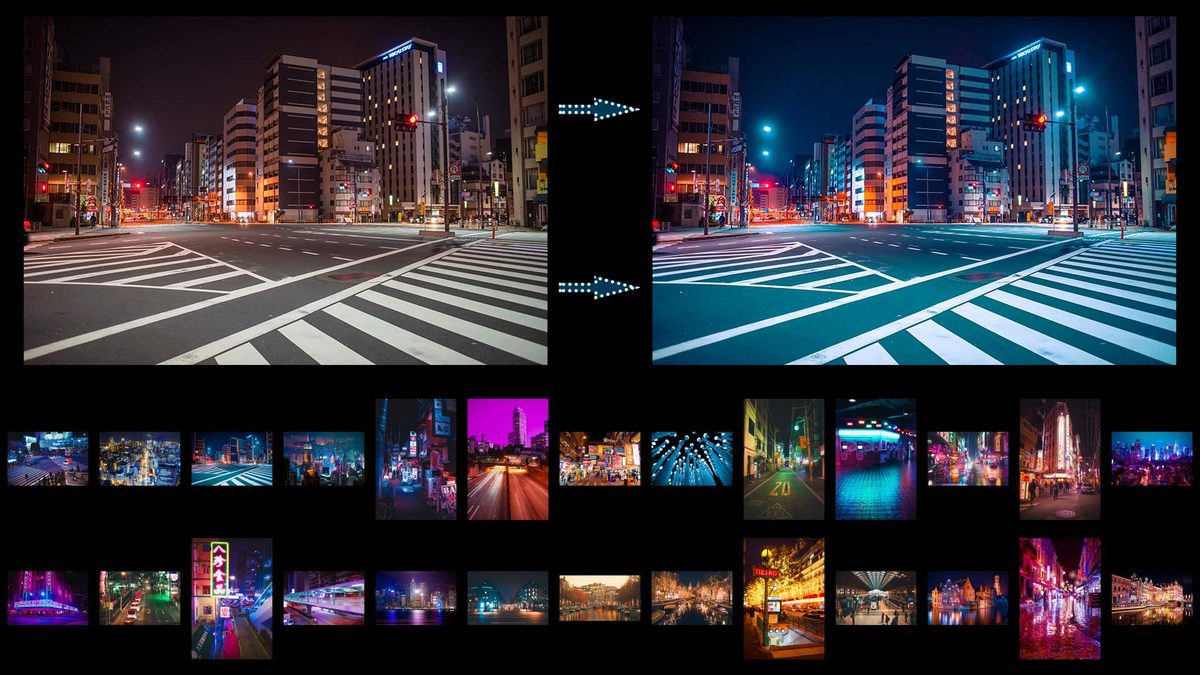Select the neon arcade blue tiled floor thumbnail

coord(876,459)
